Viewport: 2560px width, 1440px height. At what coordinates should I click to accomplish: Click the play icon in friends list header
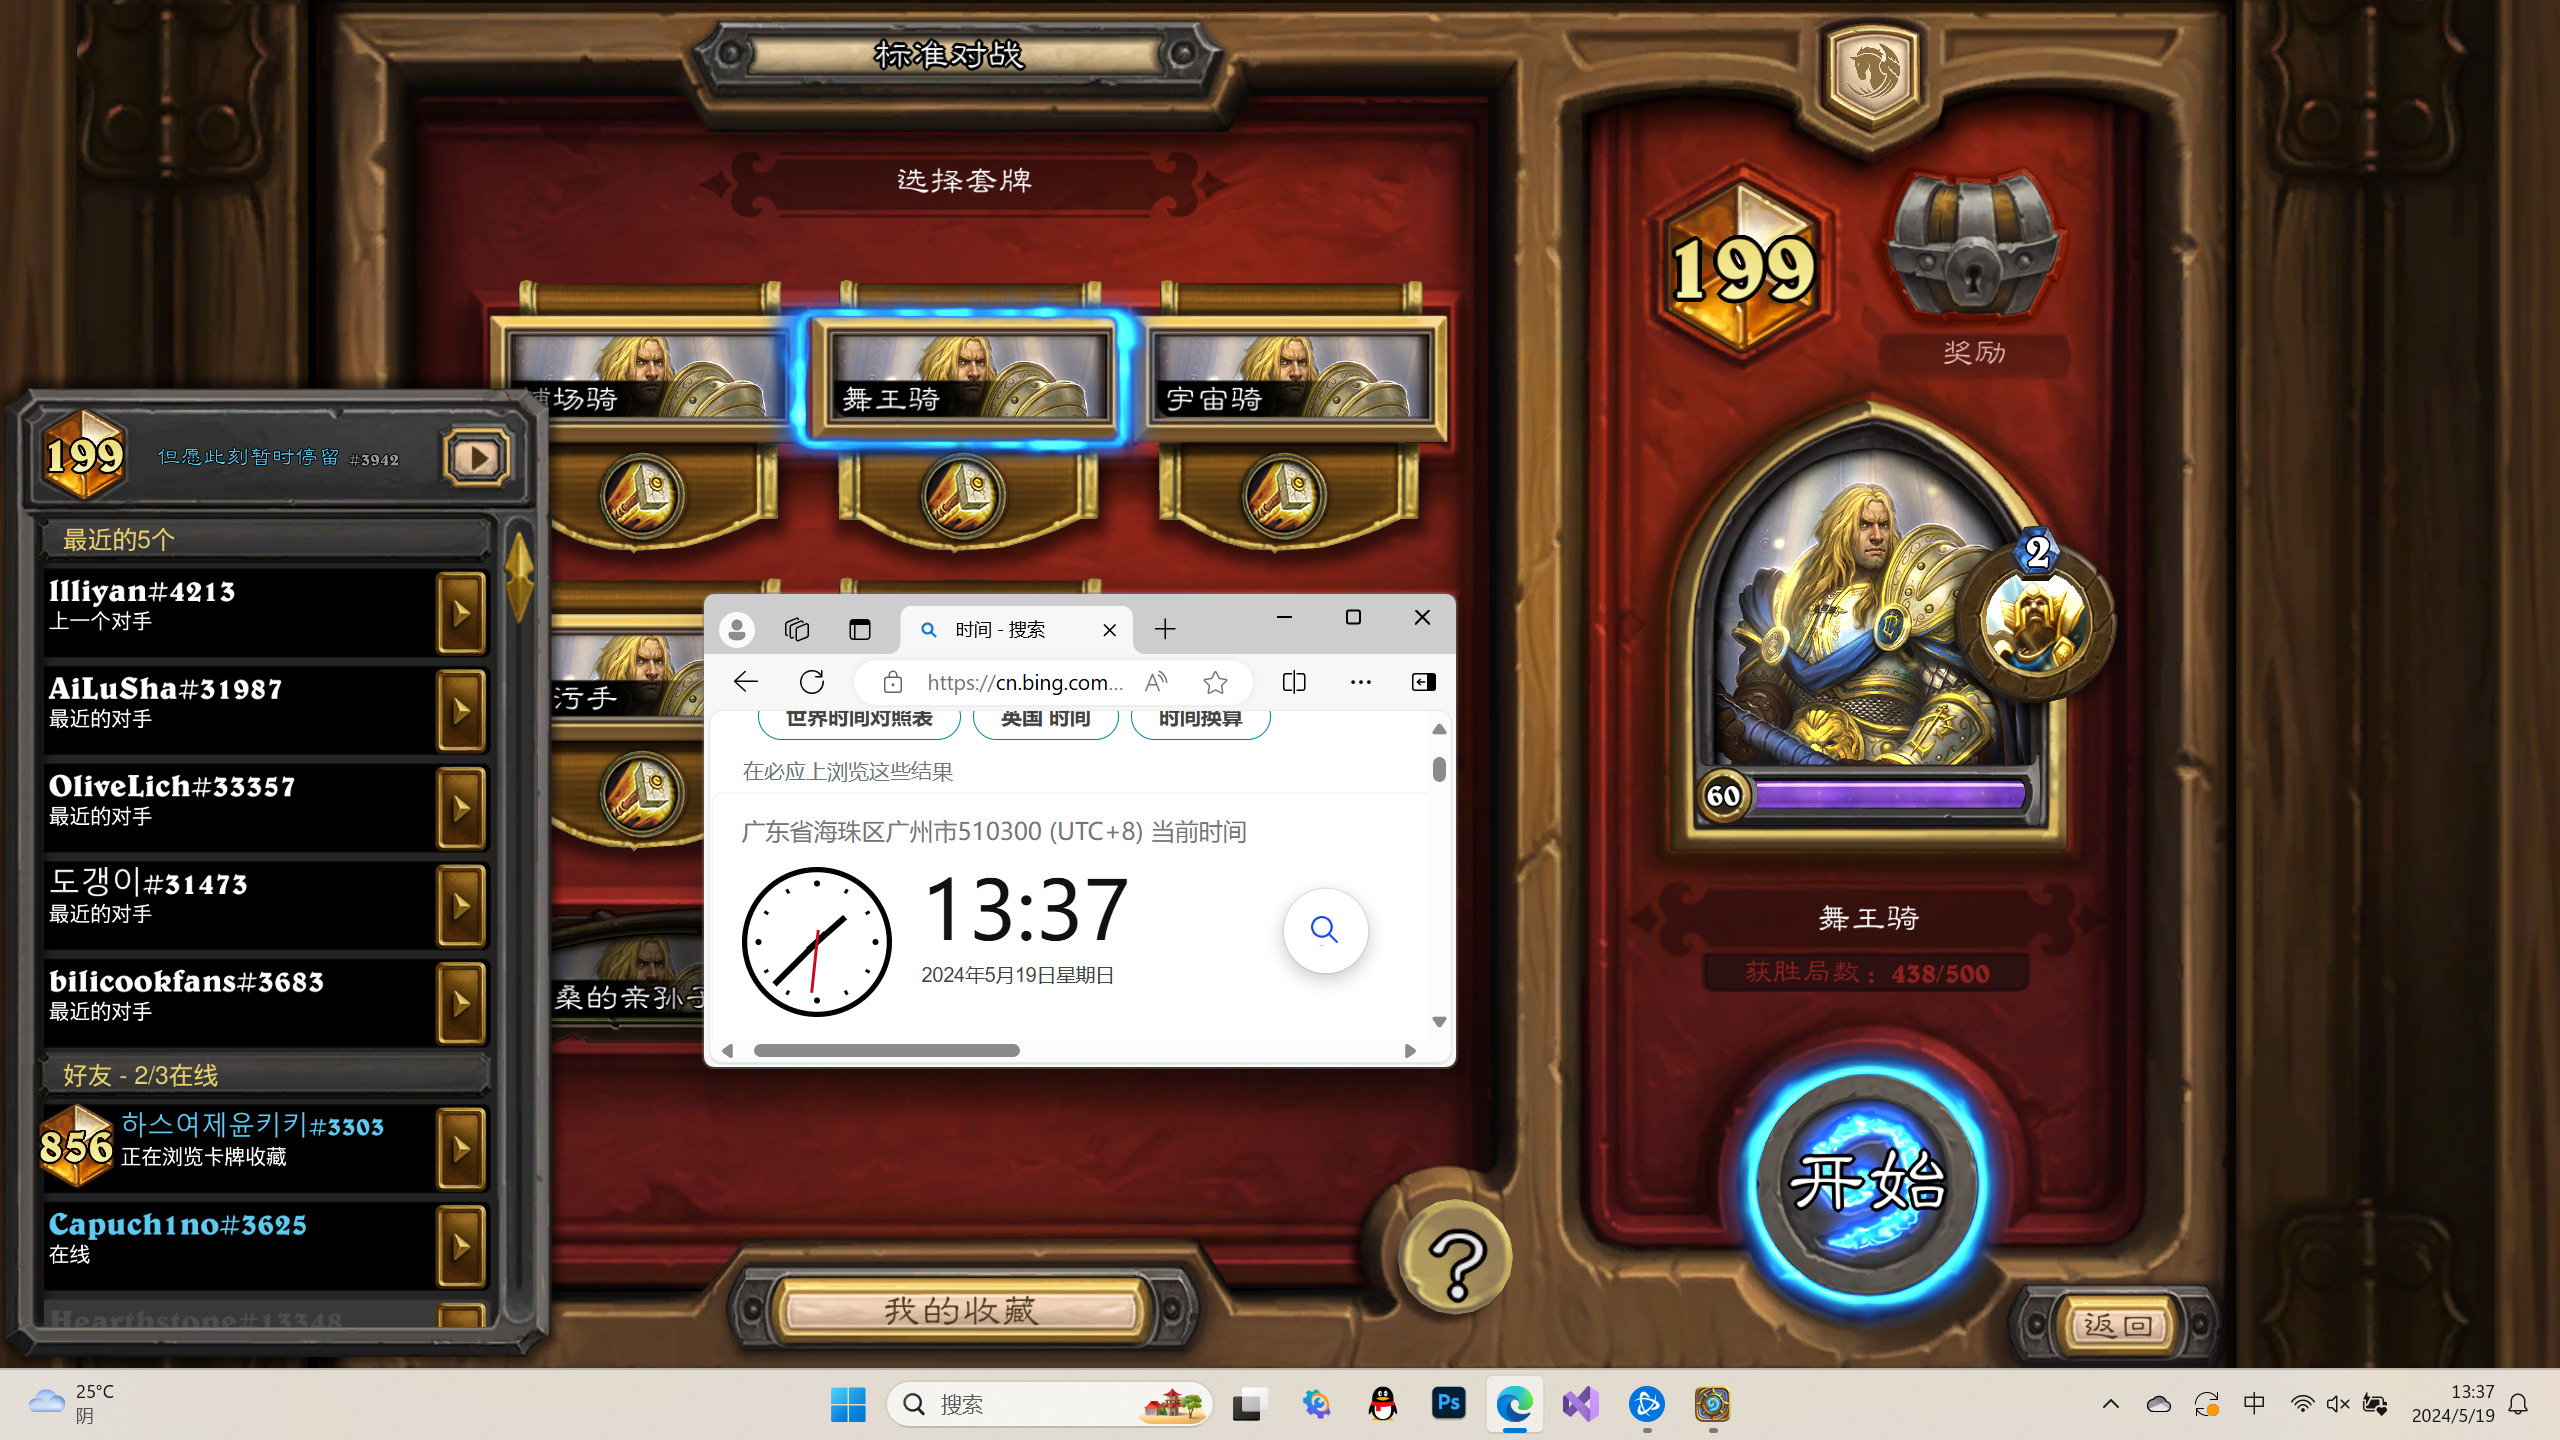(x=476, y=458)
